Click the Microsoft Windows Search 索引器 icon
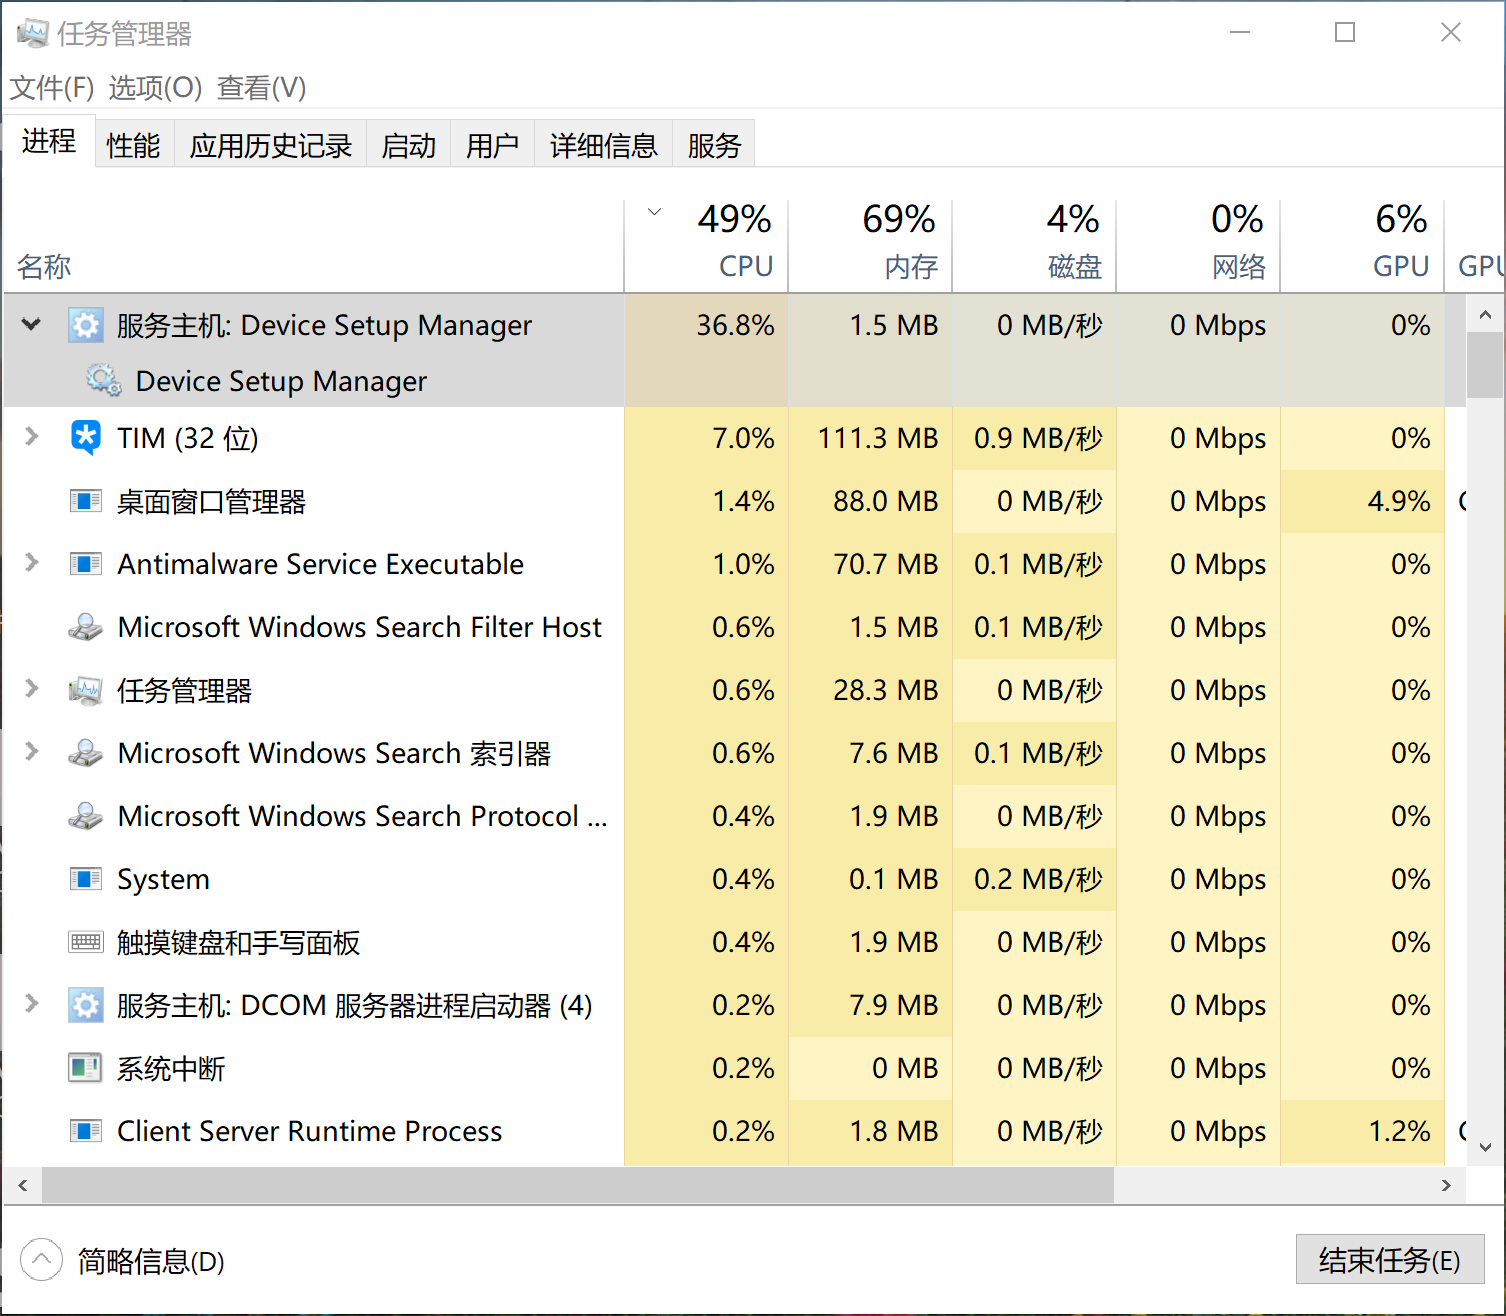This screenshot has height=1316, width=1506. click(x=86, y=753)
